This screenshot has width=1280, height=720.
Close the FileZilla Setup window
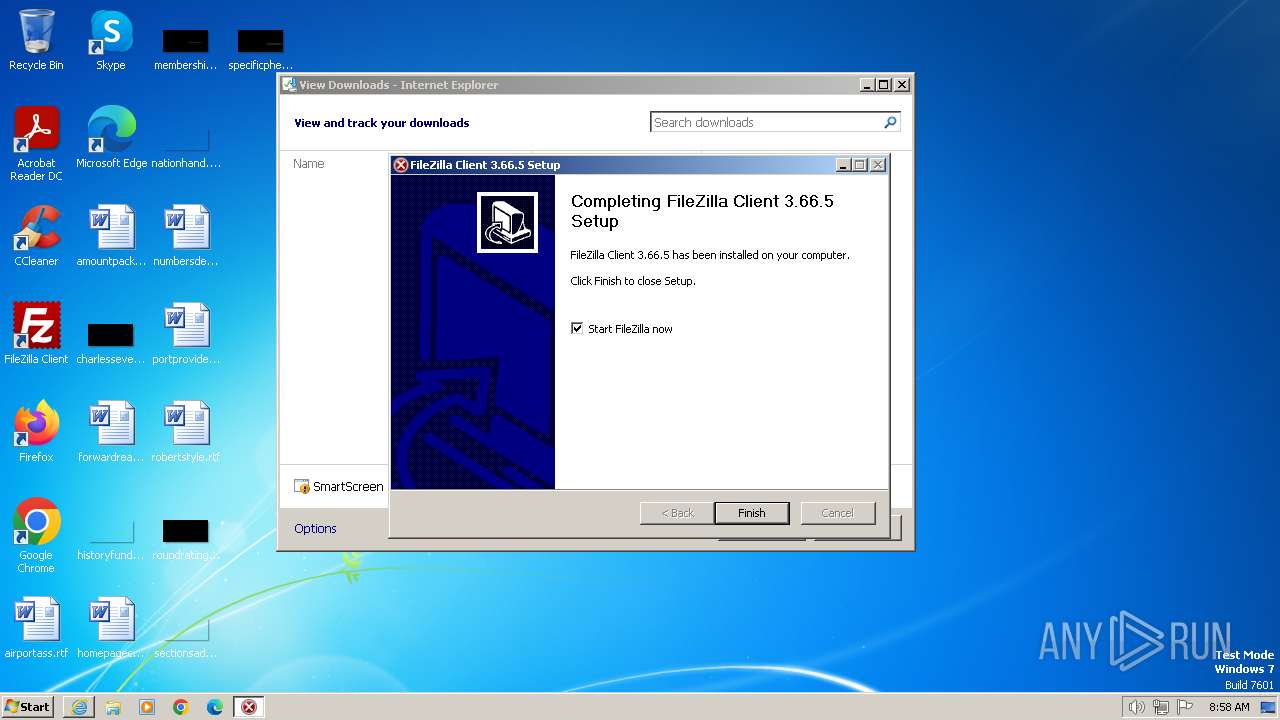[877, 165]
